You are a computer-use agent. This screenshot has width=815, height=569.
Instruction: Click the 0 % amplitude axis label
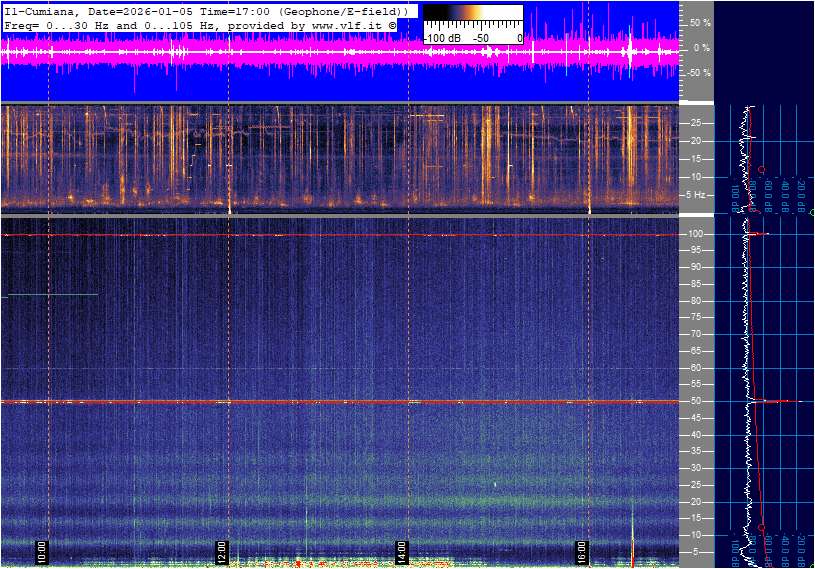coord(700,47)
